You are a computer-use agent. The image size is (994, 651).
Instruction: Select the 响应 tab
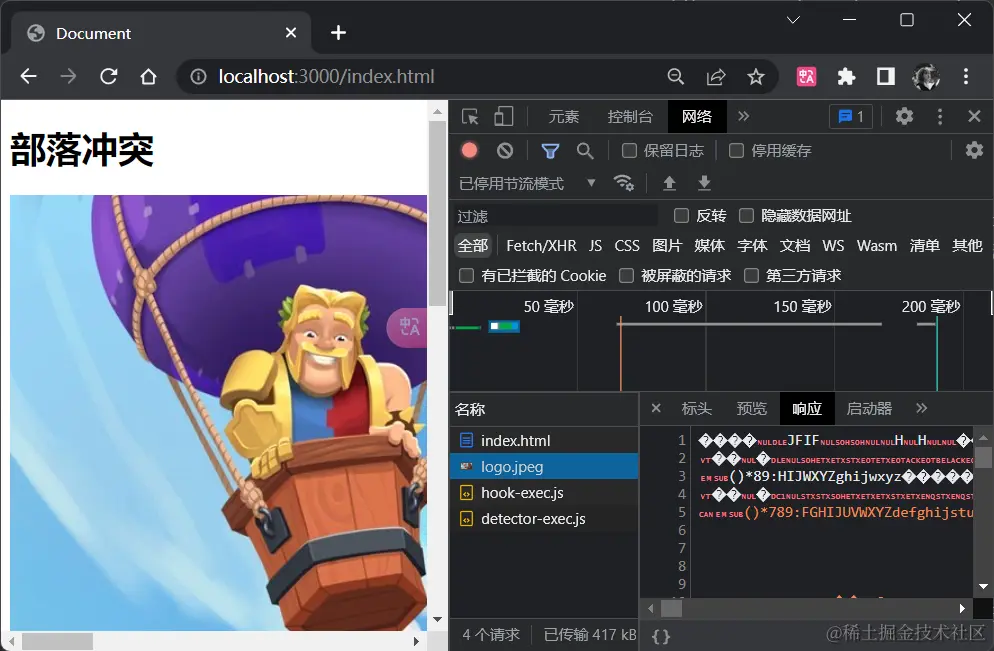[807, 409]
